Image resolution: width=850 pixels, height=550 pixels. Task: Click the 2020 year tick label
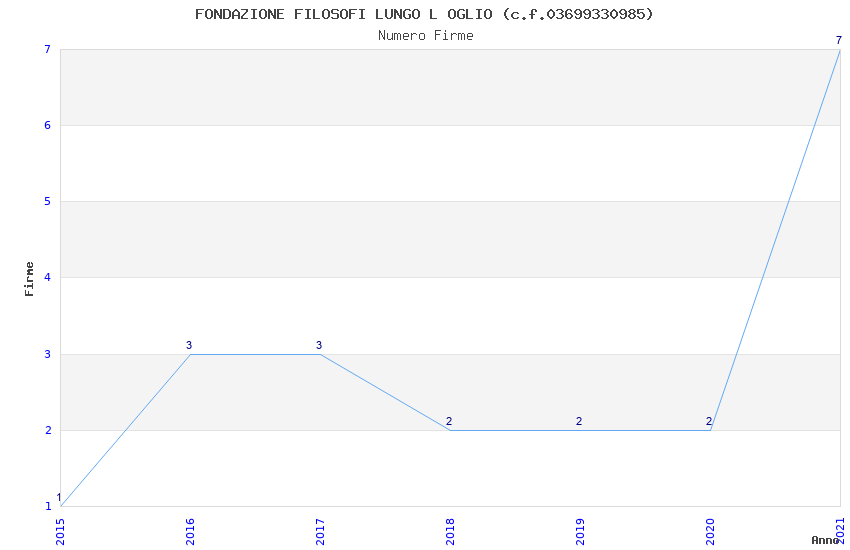[x=711, y=532]
